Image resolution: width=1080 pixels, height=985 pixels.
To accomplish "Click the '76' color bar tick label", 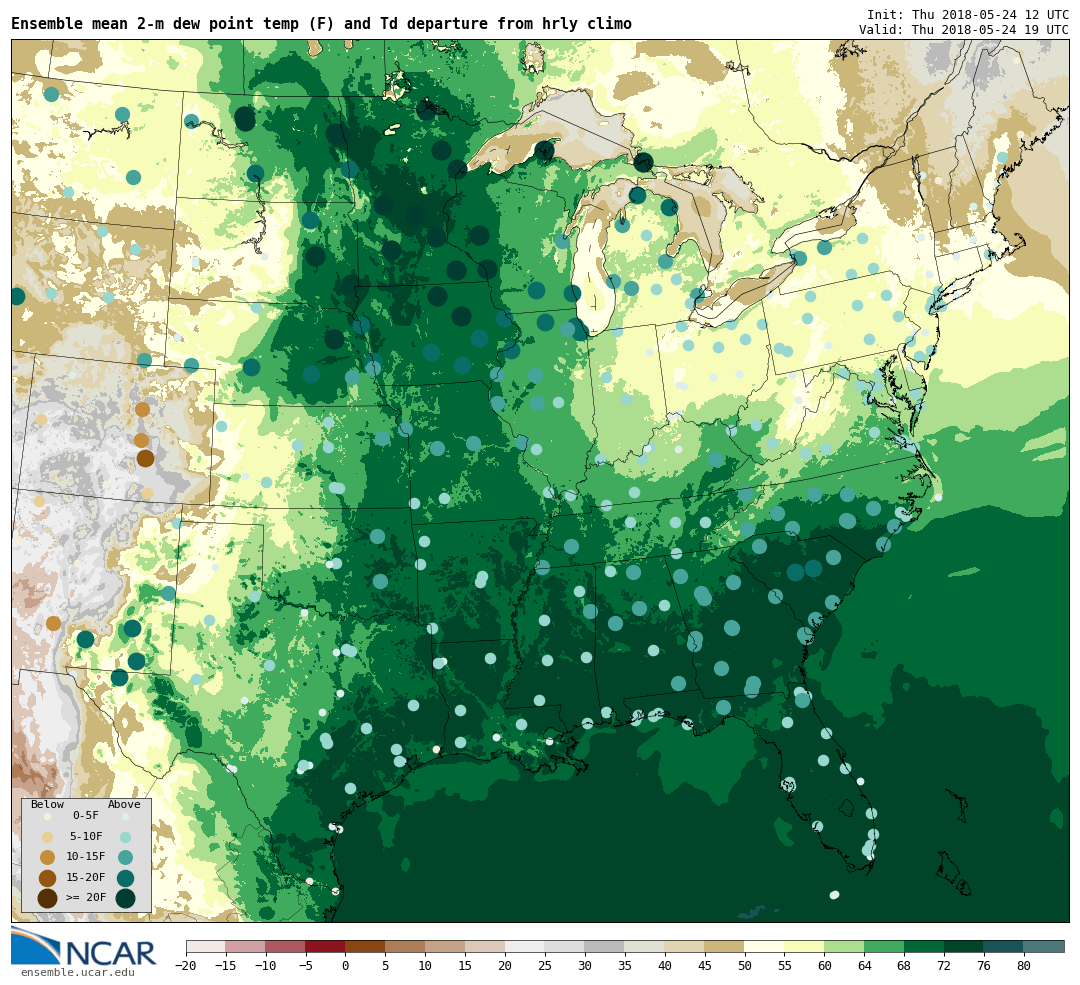I will tap(984, 966).
